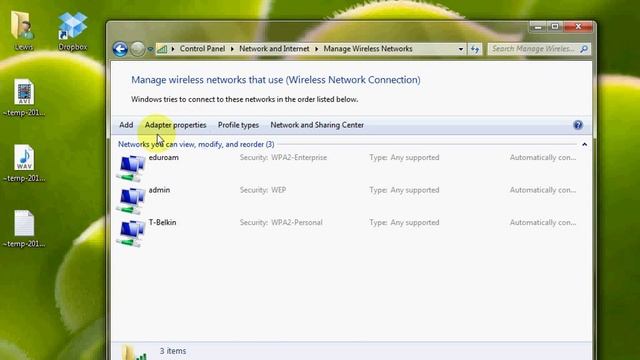The width and height of the screenshot is (640, 360).
Task: Click the greyed Forward navigation arrow
Action: click(138, 49)
